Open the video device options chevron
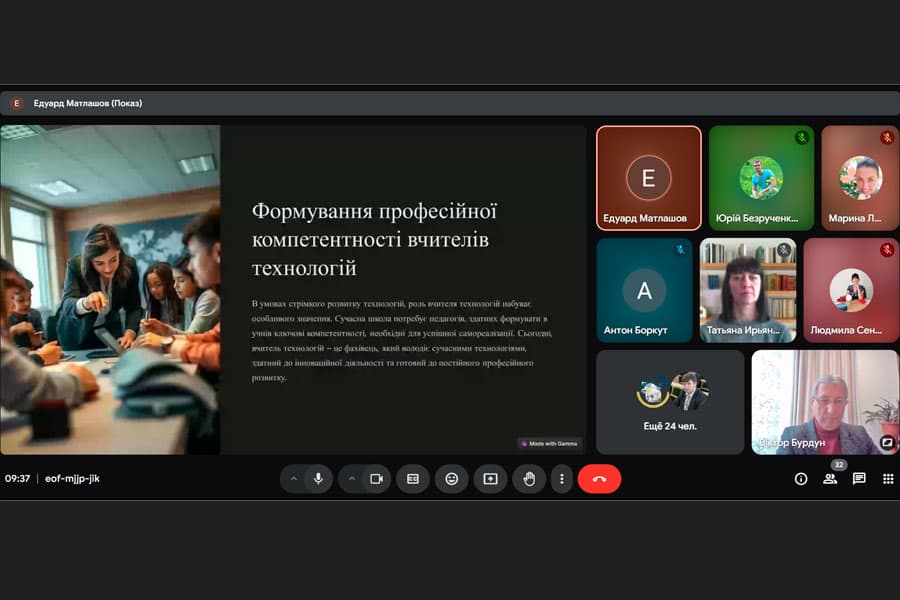 (351, 479)
